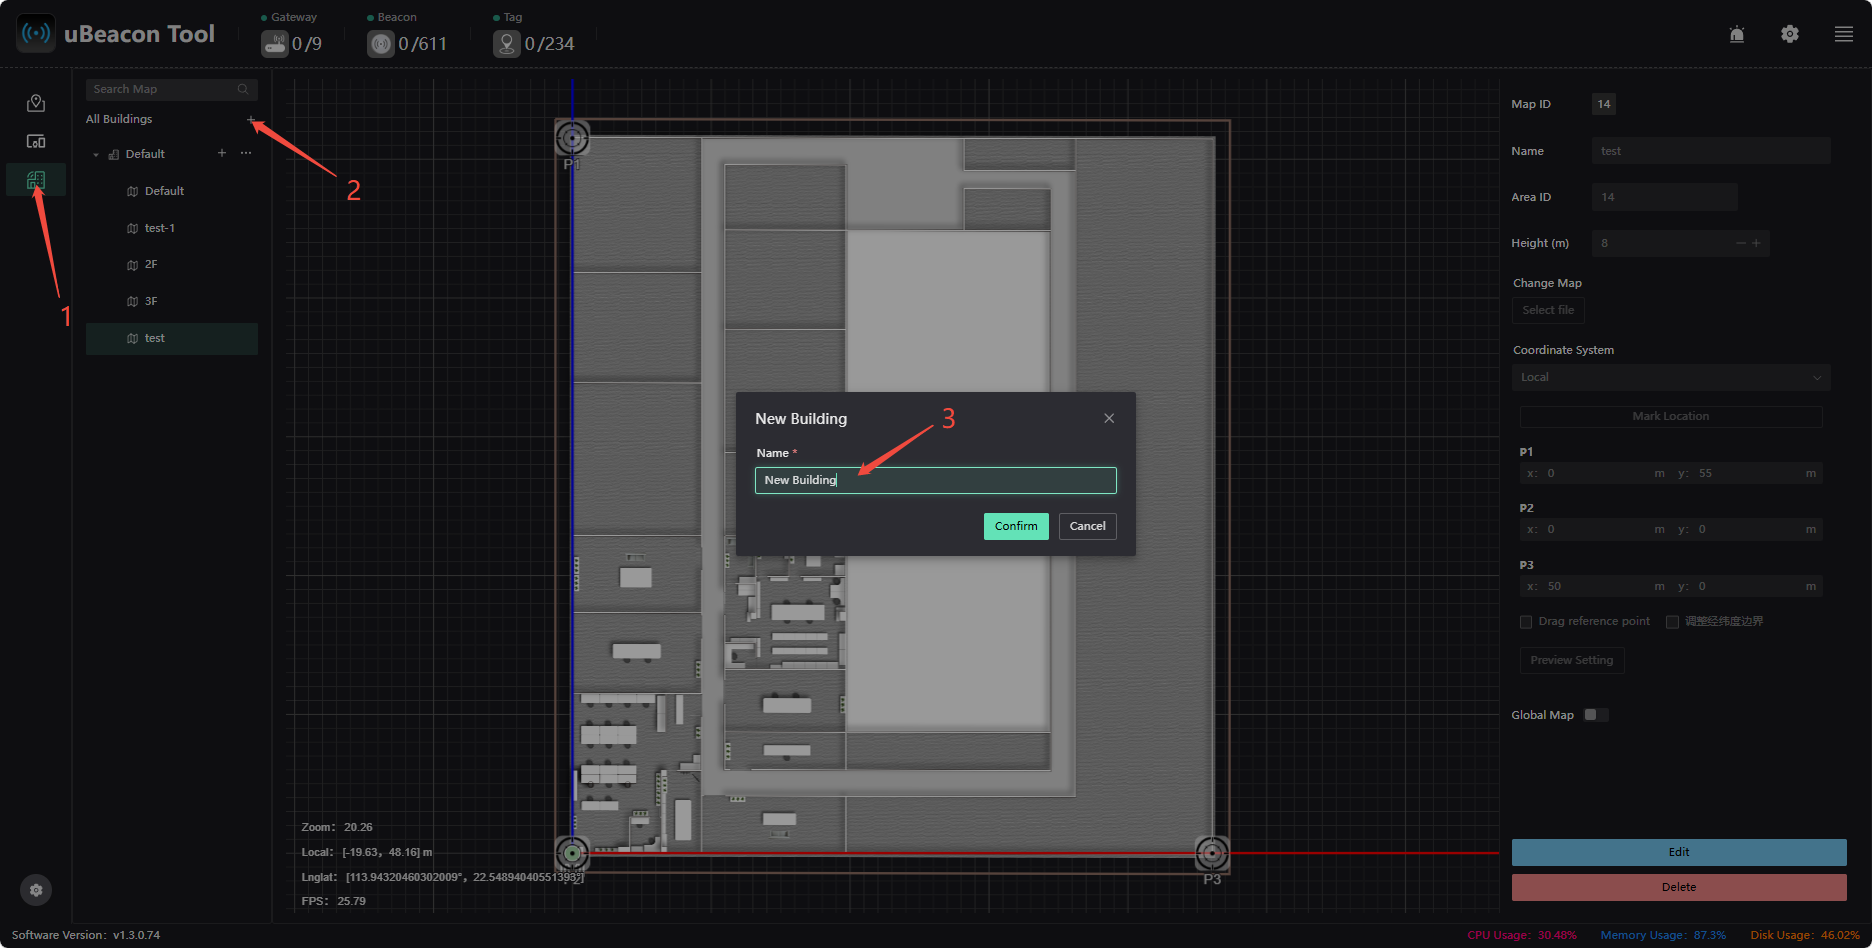Toggle the Global Map switch
Screen dimensions: 1872x948
[1596, 715]
